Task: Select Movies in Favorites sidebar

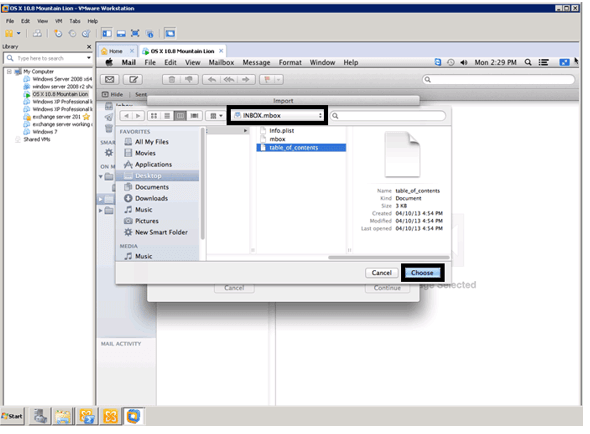Action: 145,153
